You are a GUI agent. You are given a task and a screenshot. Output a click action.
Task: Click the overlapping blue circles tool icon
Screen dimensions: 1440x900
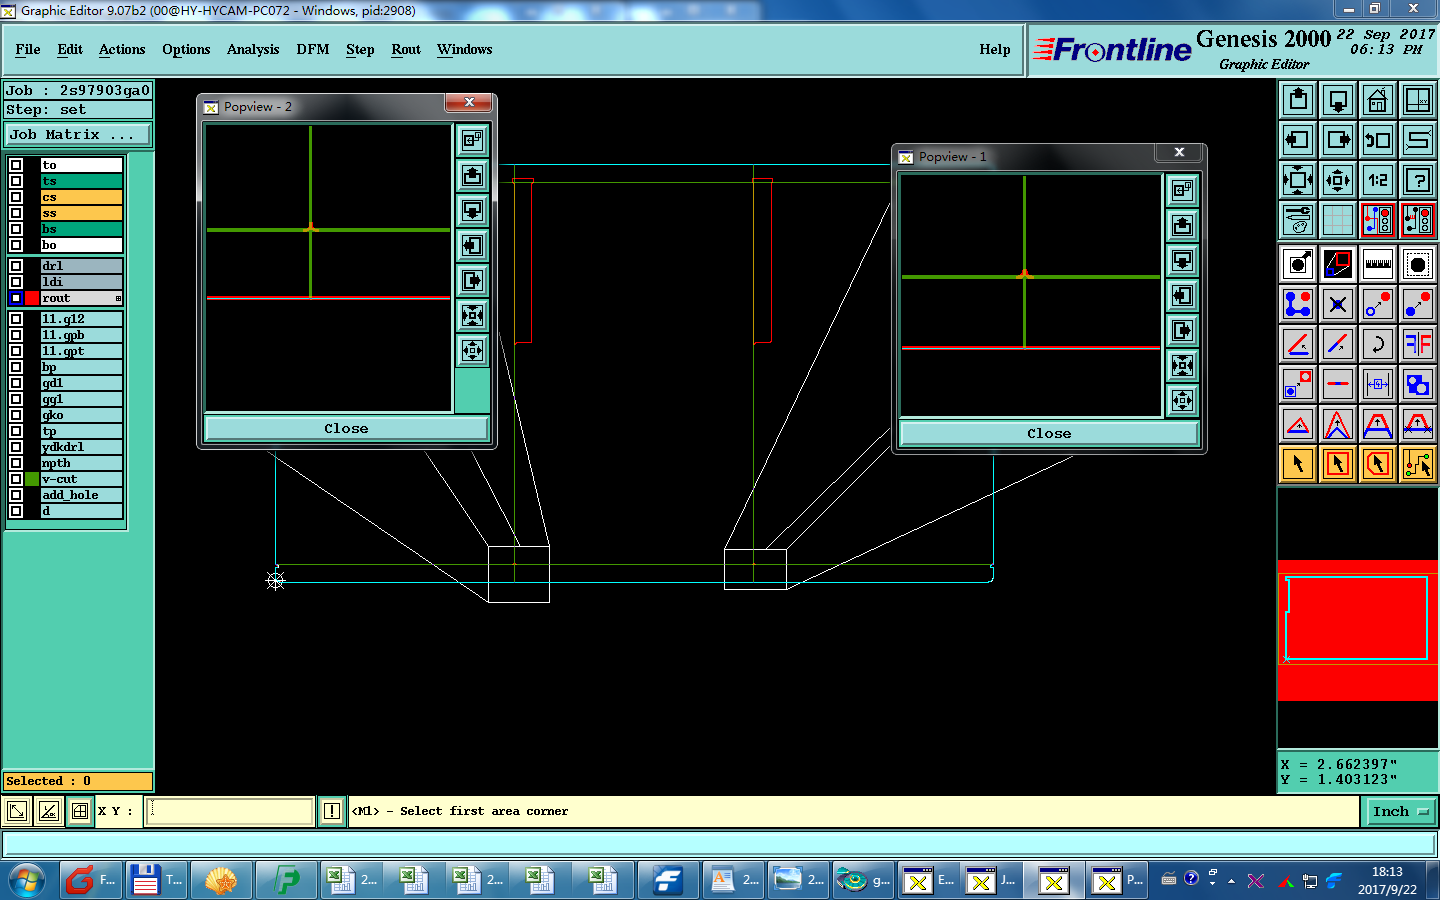coord(1418,384)
